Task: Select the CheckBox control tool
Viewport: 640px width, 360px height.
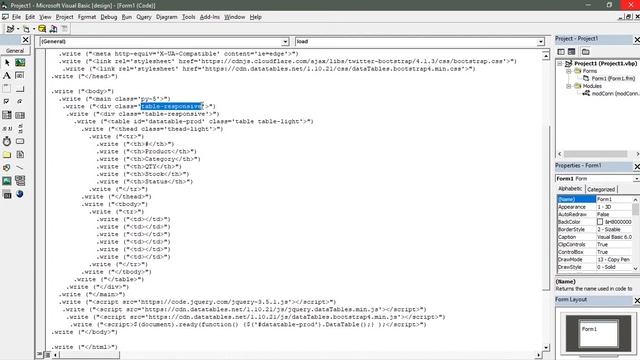Action: [7, 102]
